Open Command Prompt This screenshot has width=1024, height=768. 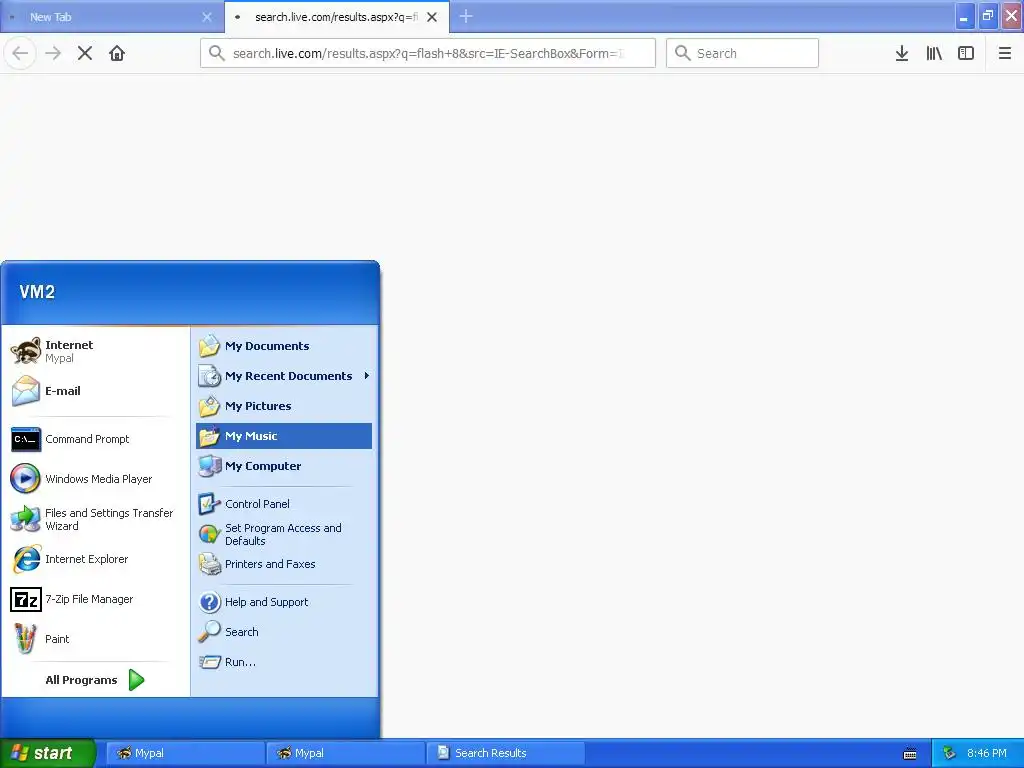click(x=95, y=439)
